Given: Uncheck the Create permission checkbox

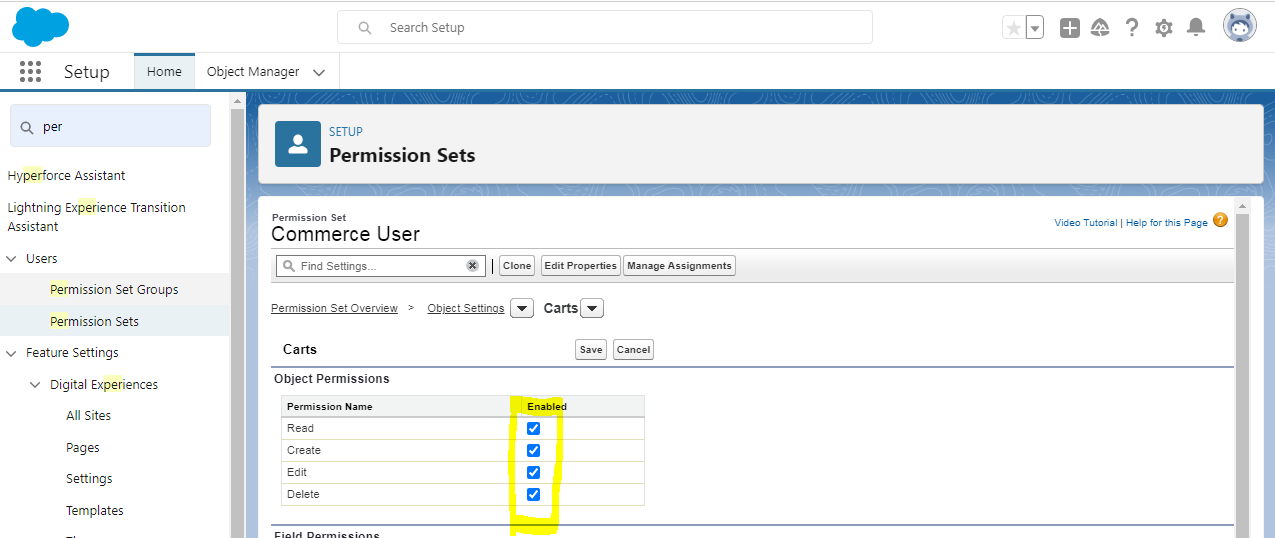Looking at the screenshot, I should click(533, 450).
